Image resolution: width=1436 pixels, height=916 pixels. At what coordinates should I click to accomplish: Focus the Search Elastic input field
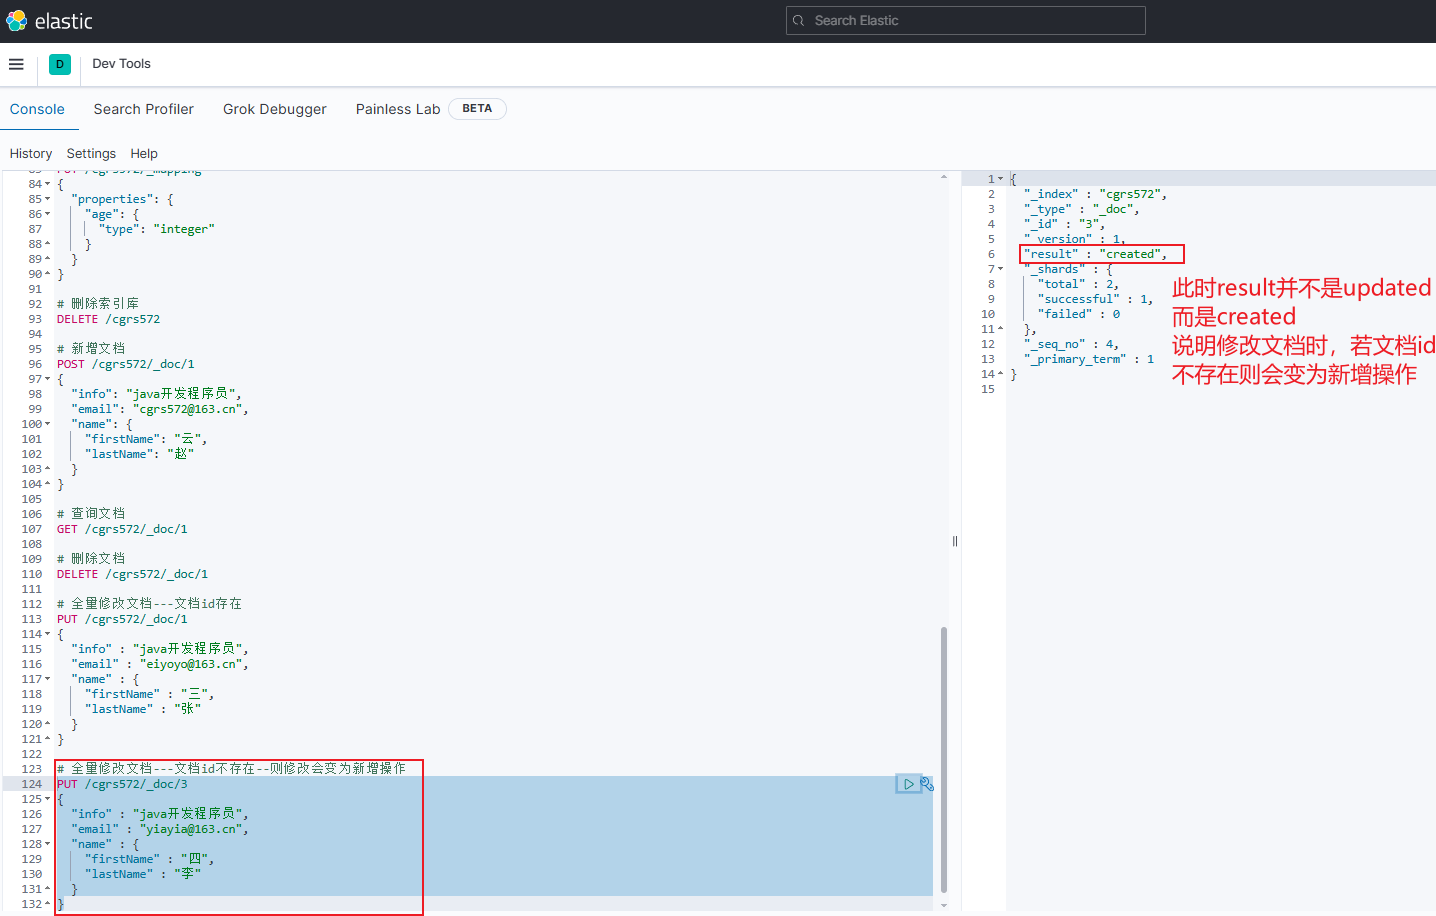click(x=966, y=21)
